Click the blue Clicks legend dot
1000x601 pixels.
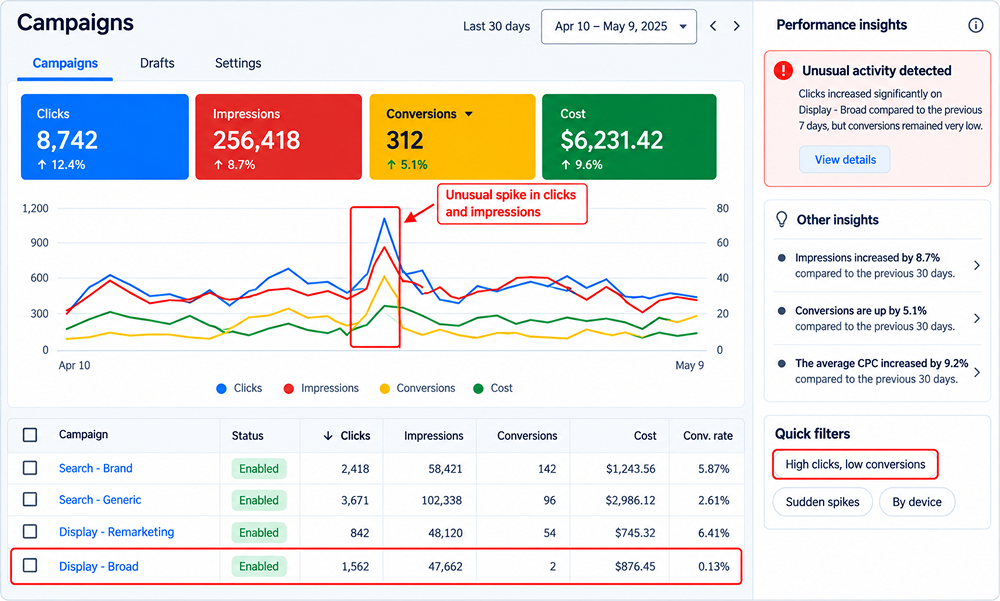coord(221,389)
